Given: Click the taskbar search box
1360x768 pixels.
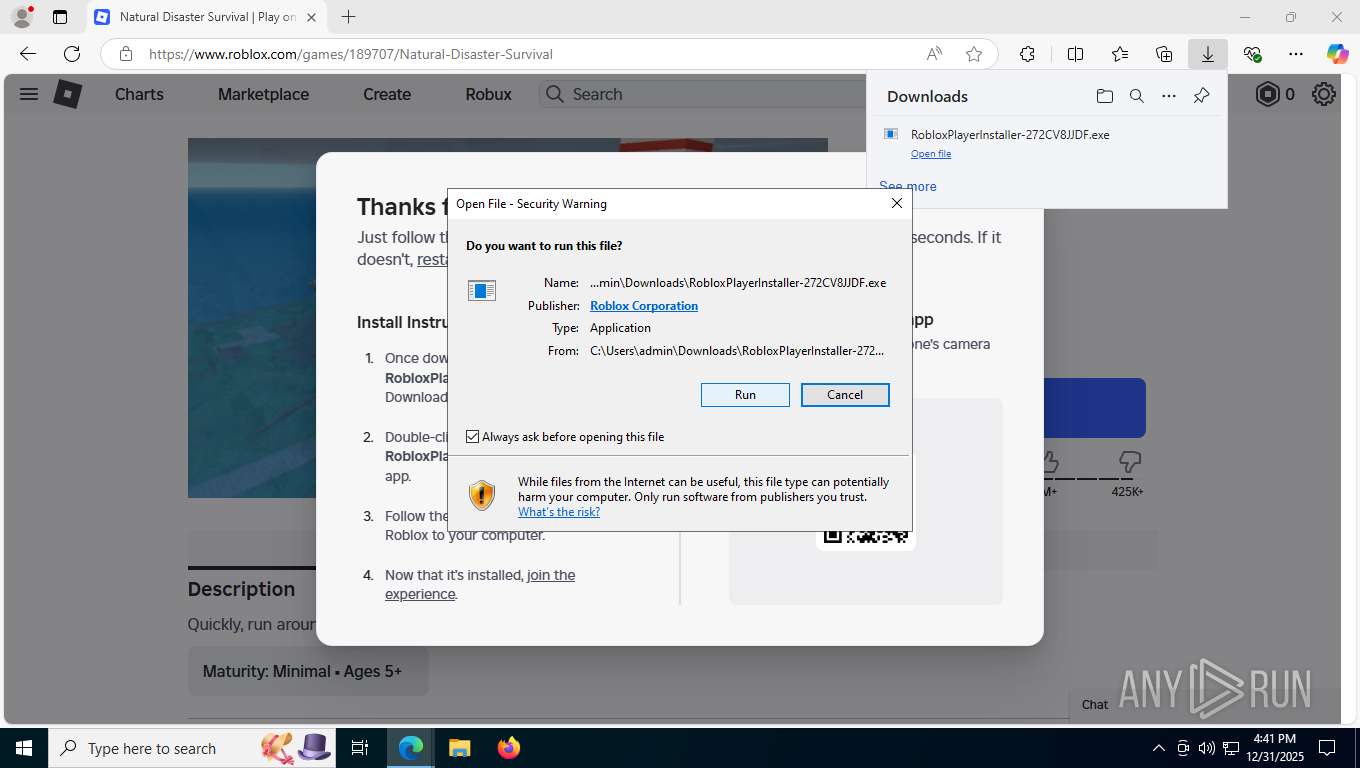Looking at the screenshot, I should tap(194, 748).
